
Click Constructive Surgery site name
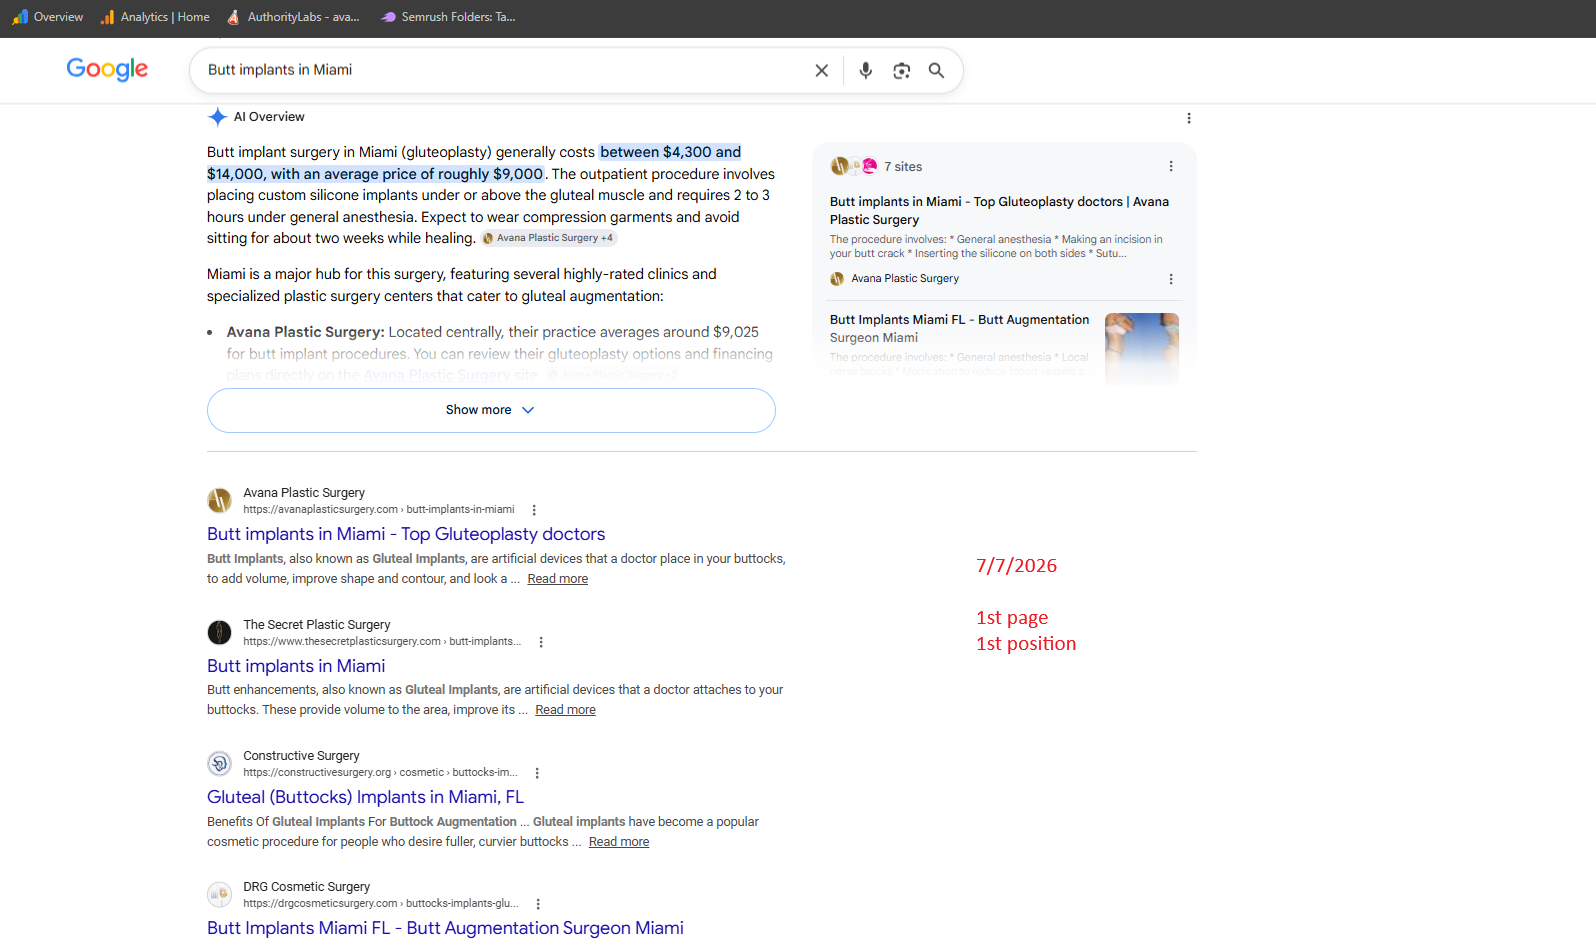pyautogui.click(x=301, y=756)
